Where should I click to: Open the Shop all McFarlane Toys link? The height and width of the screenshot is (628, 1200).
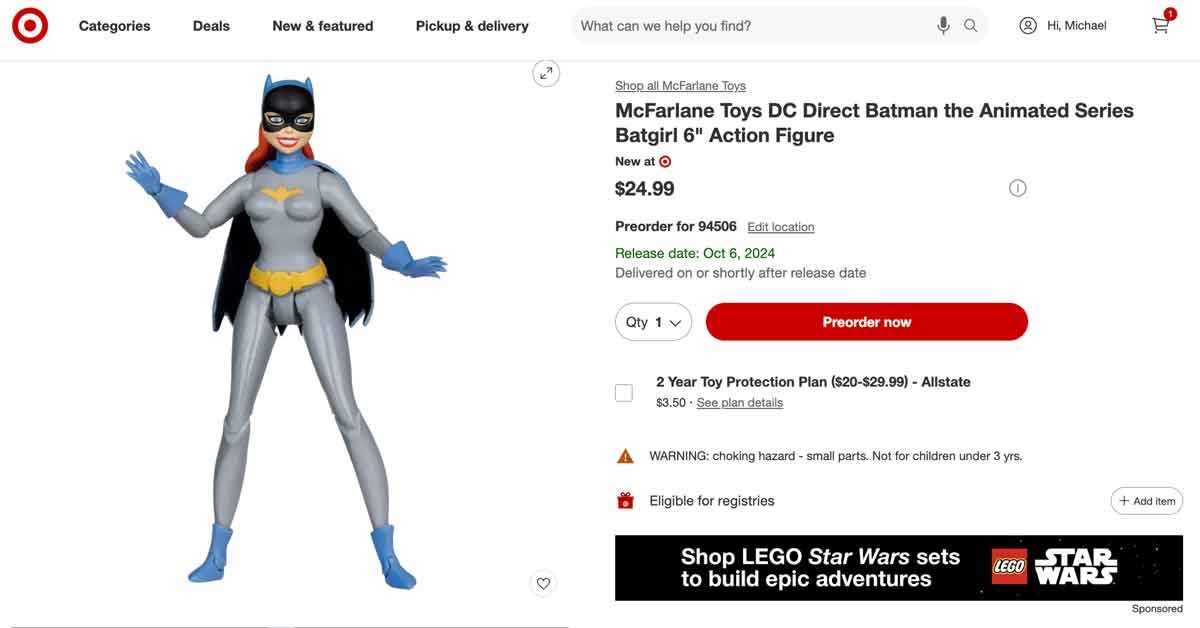(680, 86)
